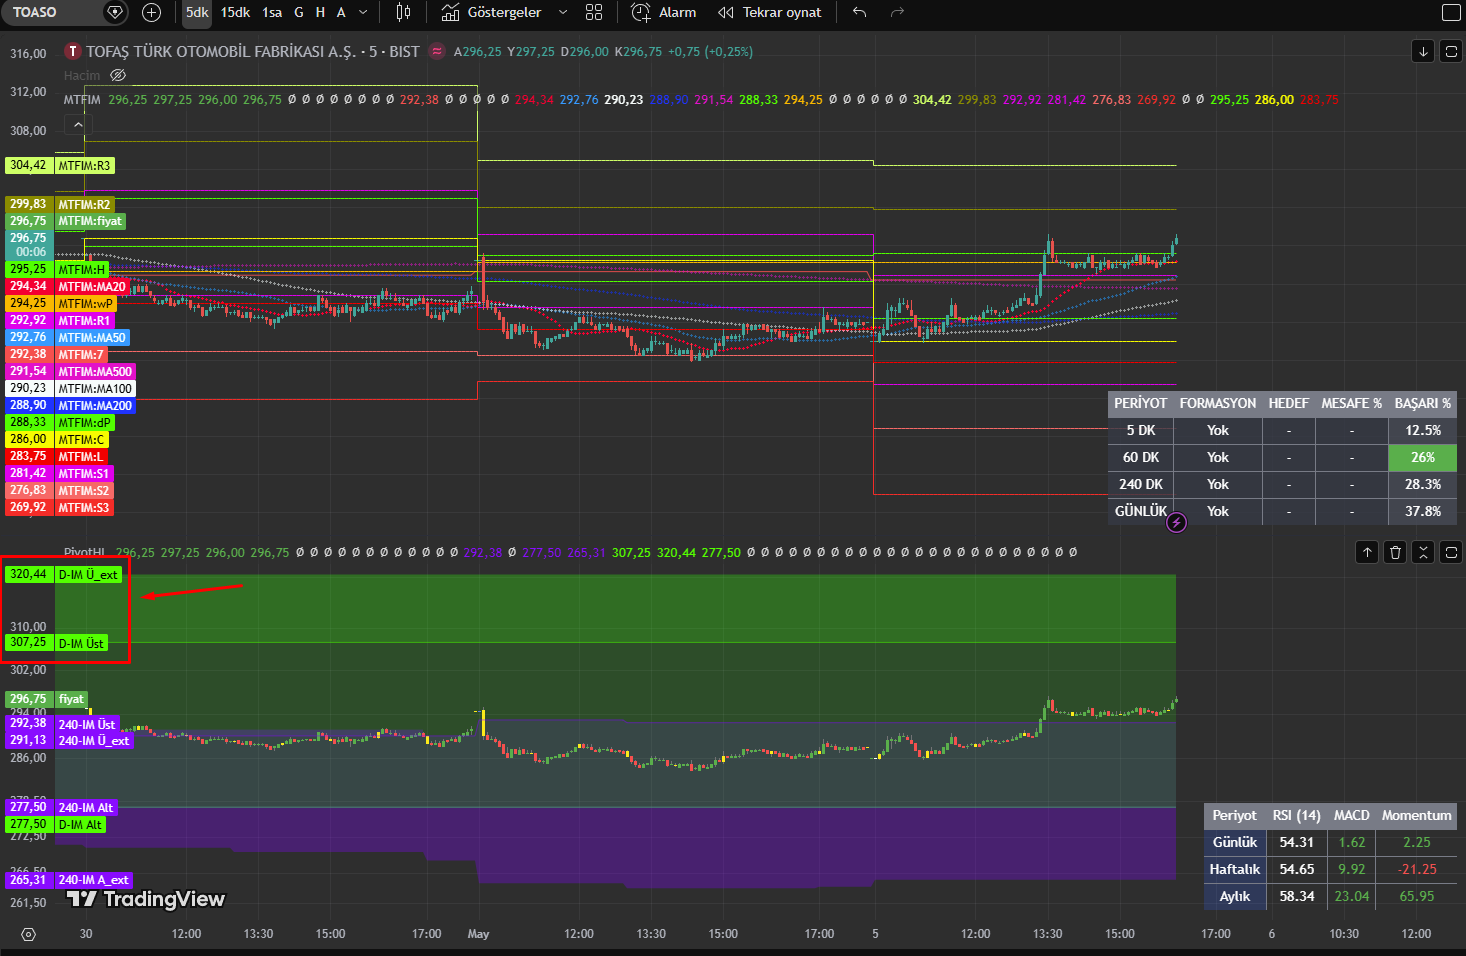Undo the last chart action

tap(860, 12)
